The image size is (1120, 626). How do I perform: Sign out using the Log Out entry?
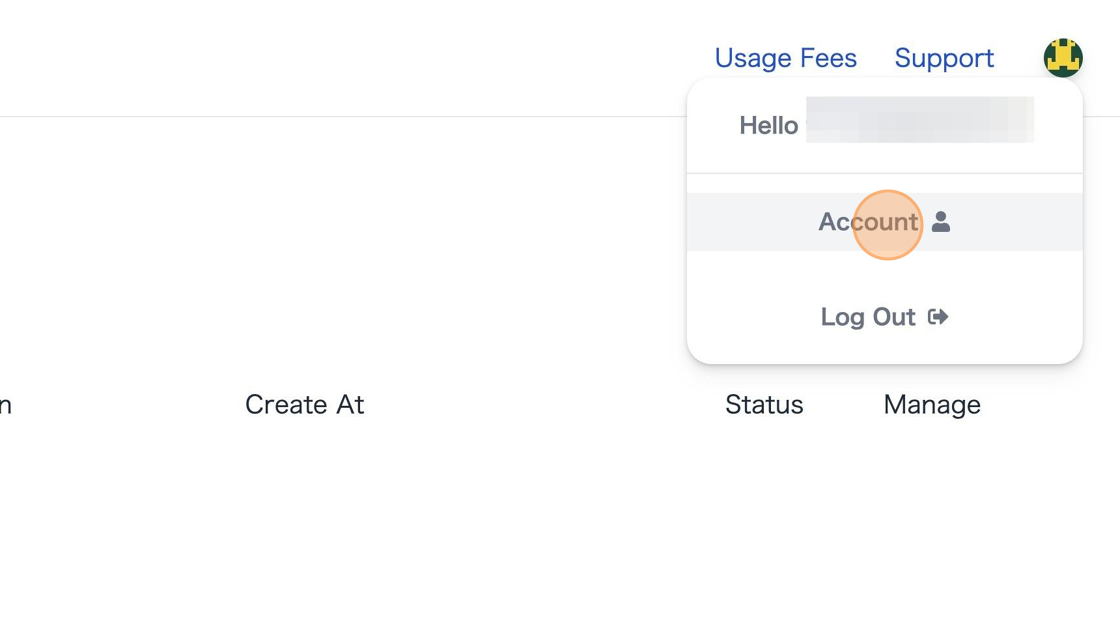pos(884,317)
